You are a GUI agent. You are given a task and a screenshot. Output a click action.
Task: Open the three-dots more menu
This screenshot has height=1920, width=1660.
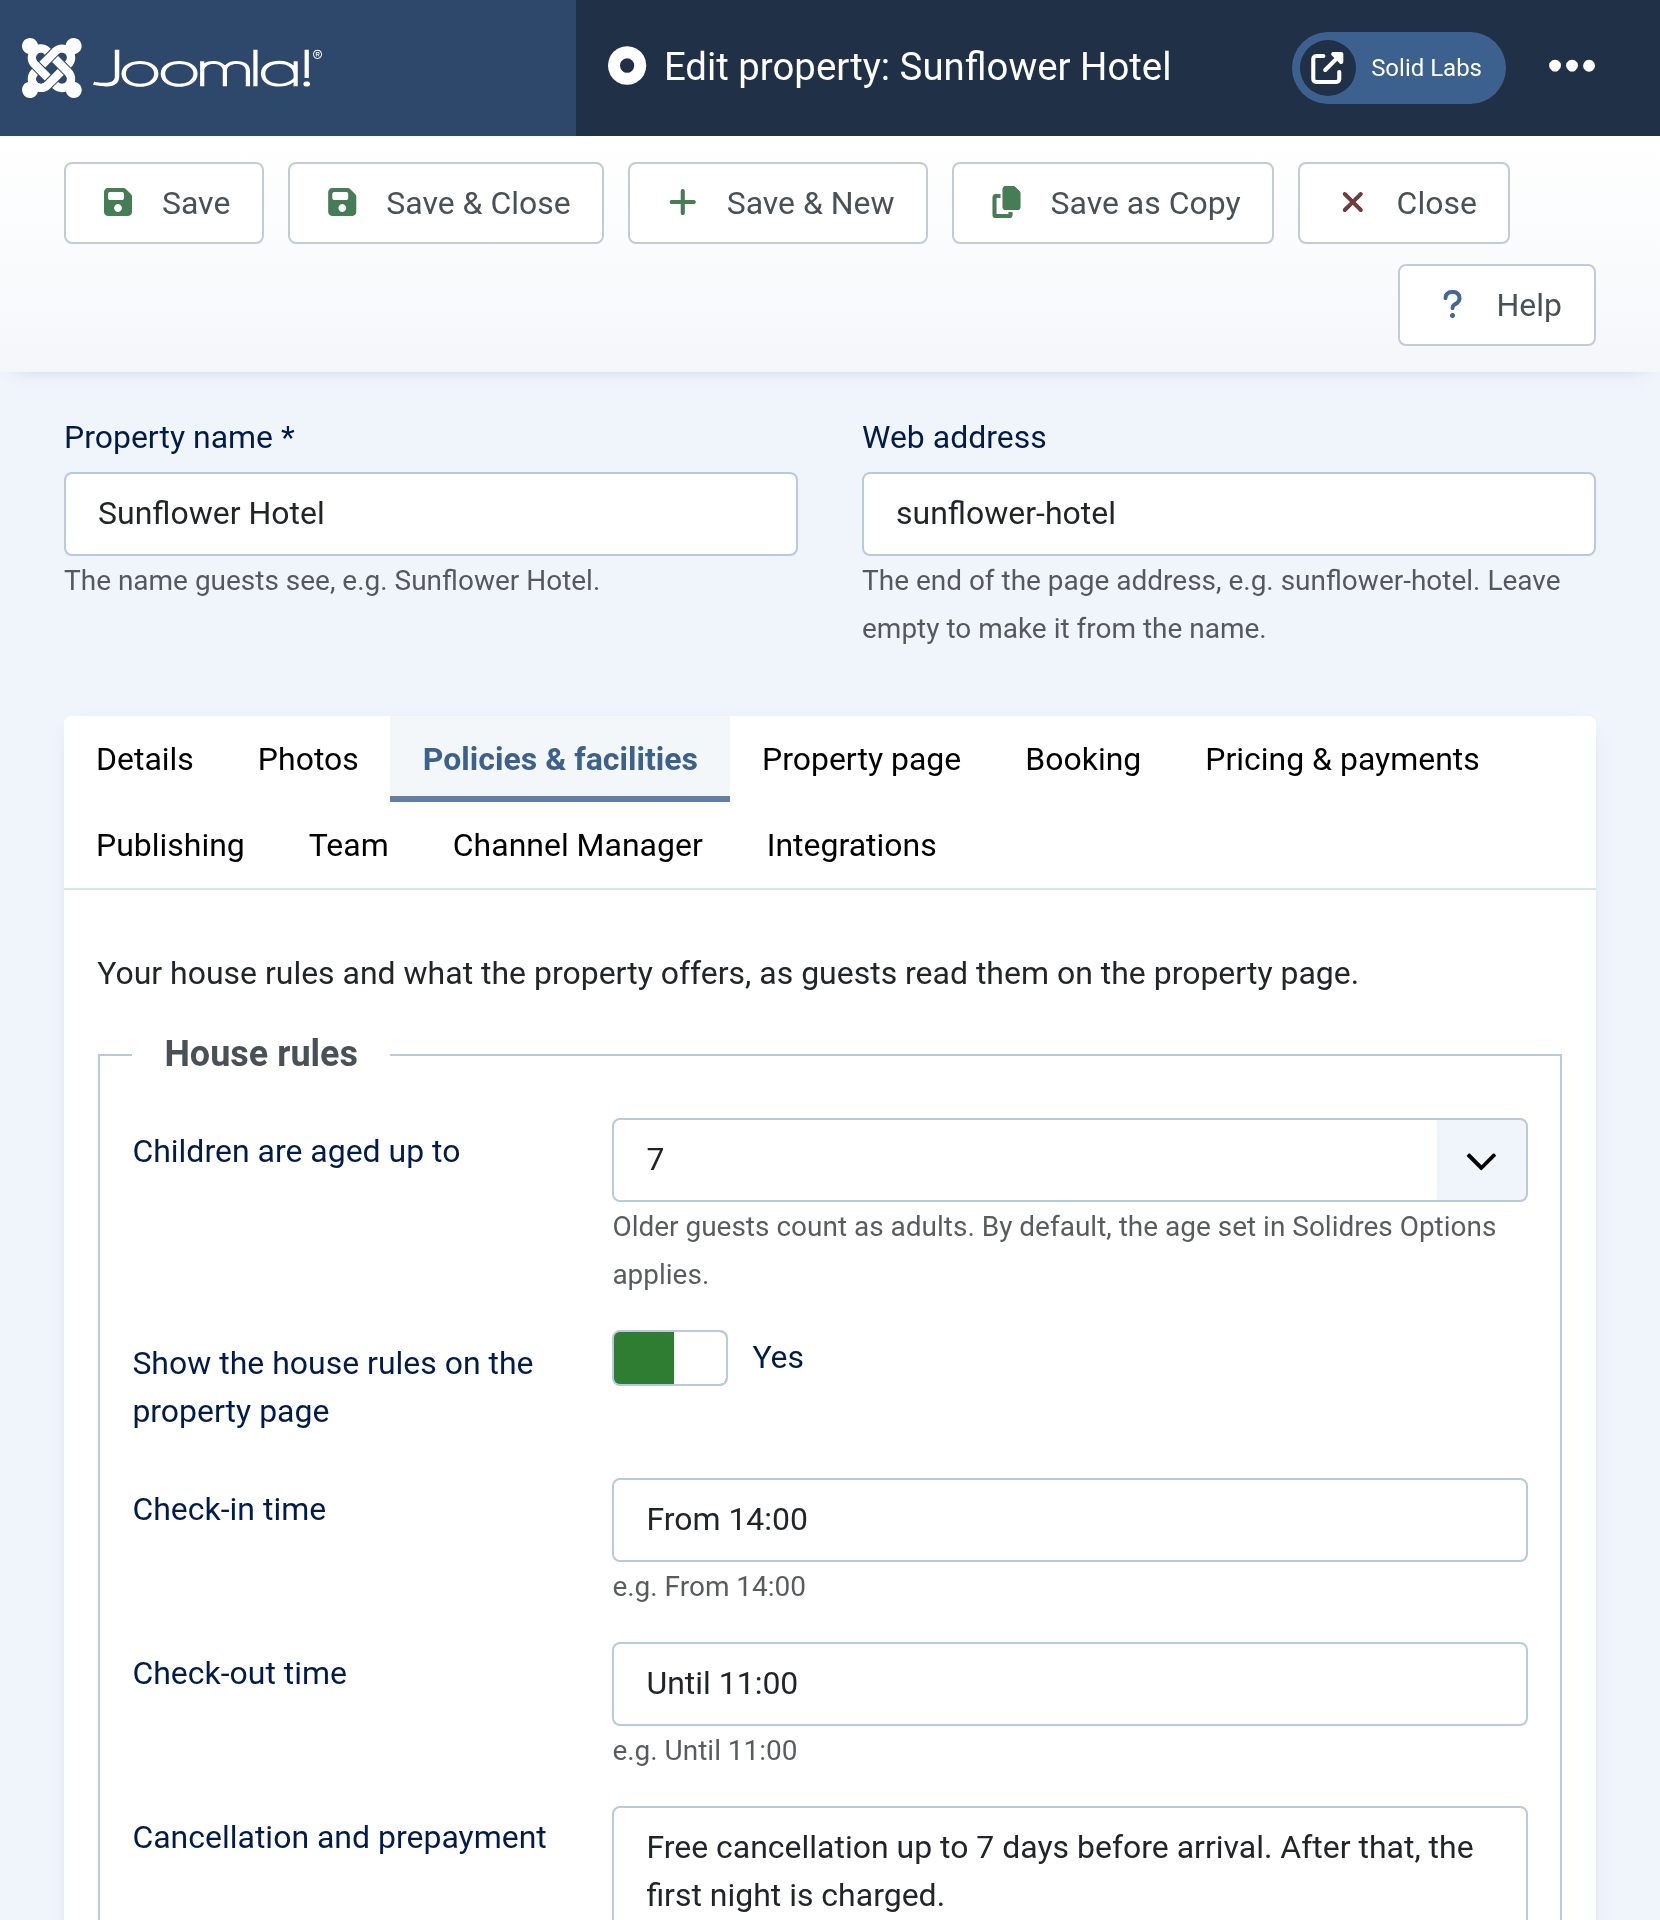pos(1572,67)
